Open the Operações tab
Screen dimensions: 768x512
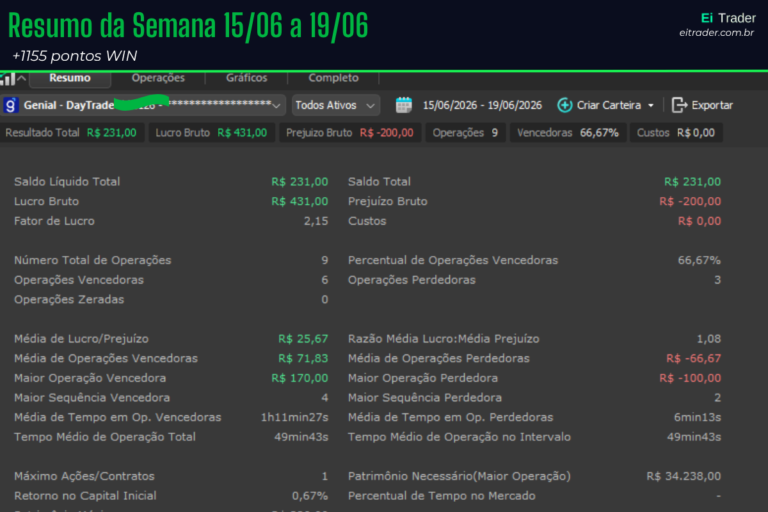pos(158,78)
